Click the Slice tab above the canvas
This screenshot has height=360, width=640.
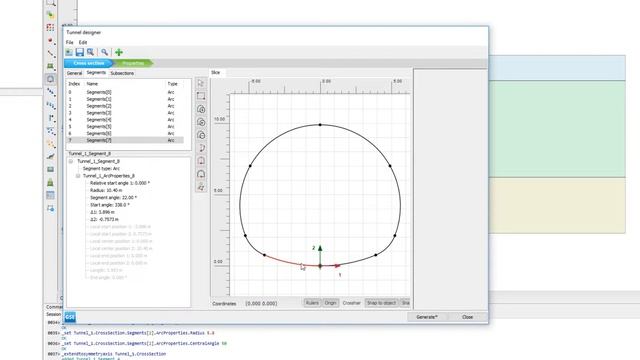[216, 73]
